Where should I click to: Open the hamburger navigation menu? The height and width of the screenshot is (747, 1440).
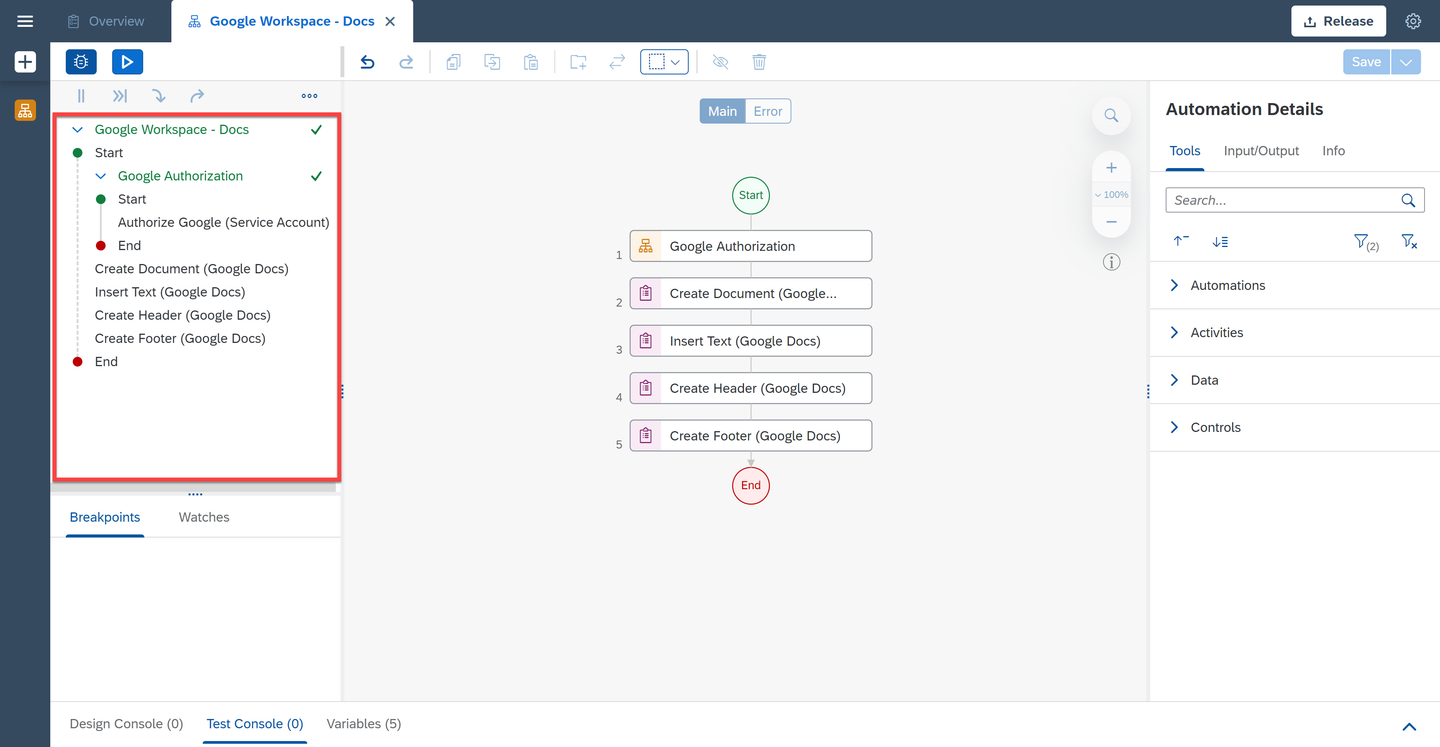point(25,21)
